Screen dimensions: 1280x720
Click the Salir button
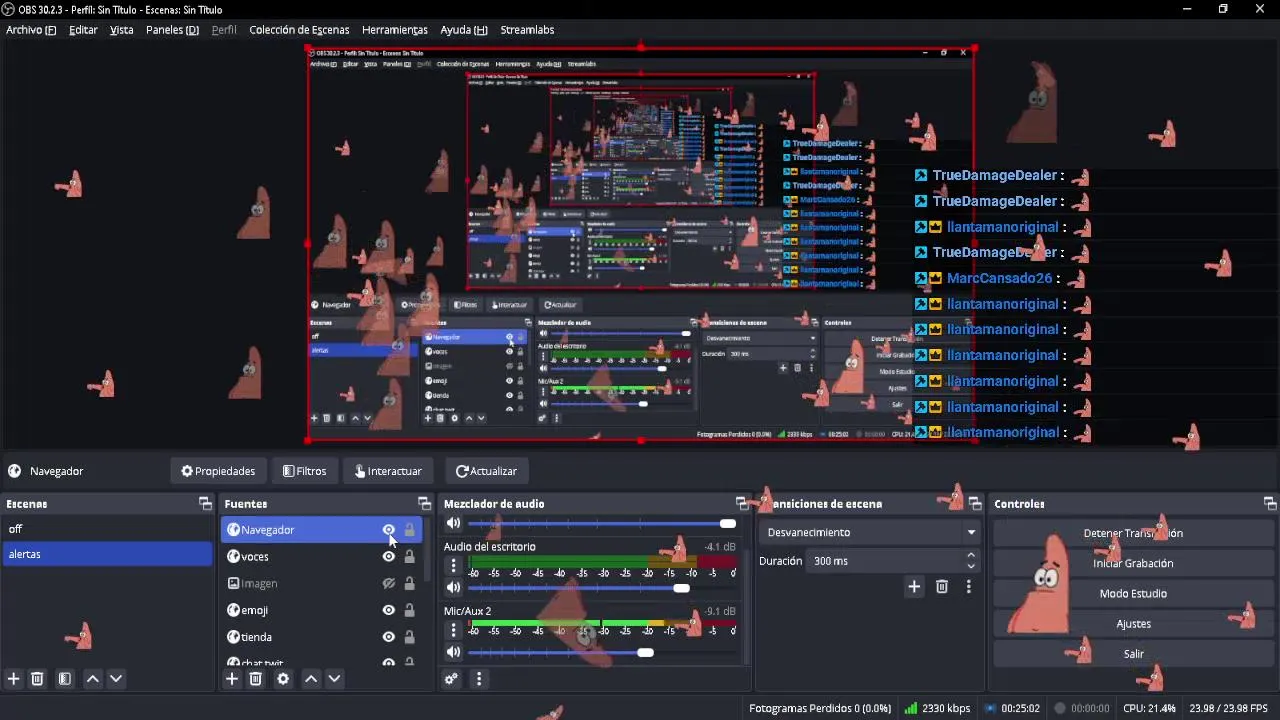(x=1133, y=654)
